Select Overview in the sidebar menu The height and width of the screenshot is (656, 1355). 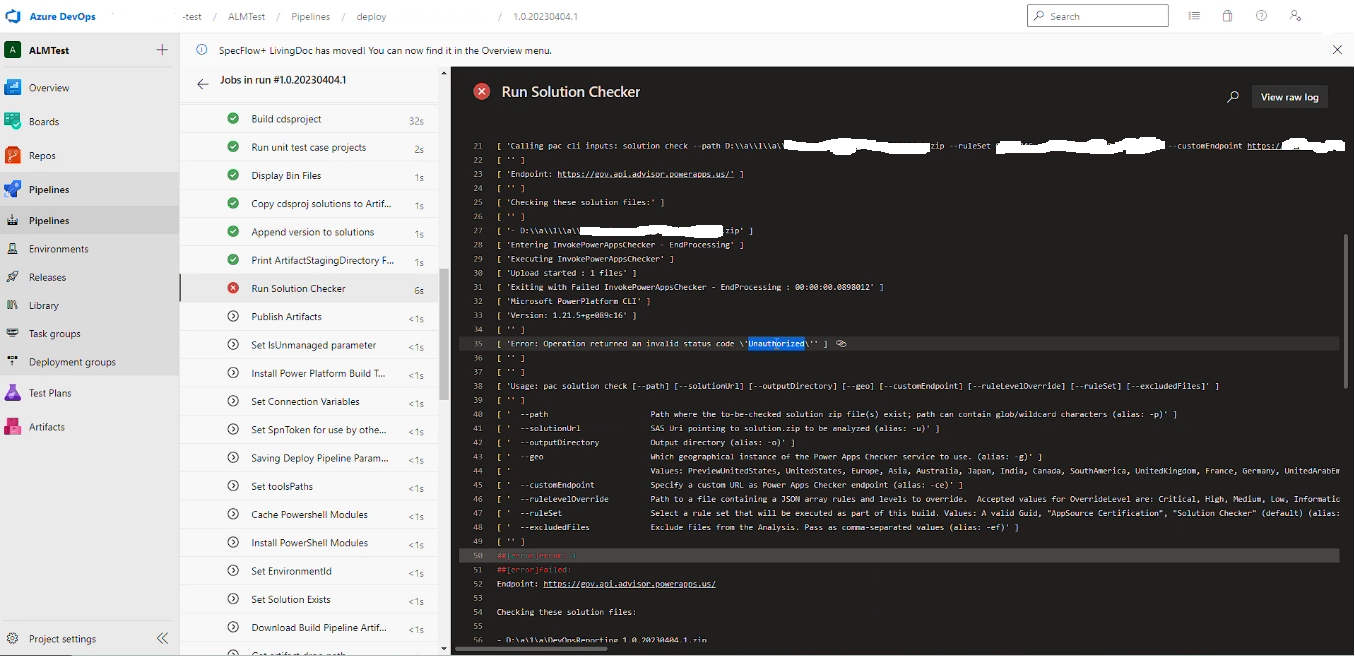click(x=48, y=87)
